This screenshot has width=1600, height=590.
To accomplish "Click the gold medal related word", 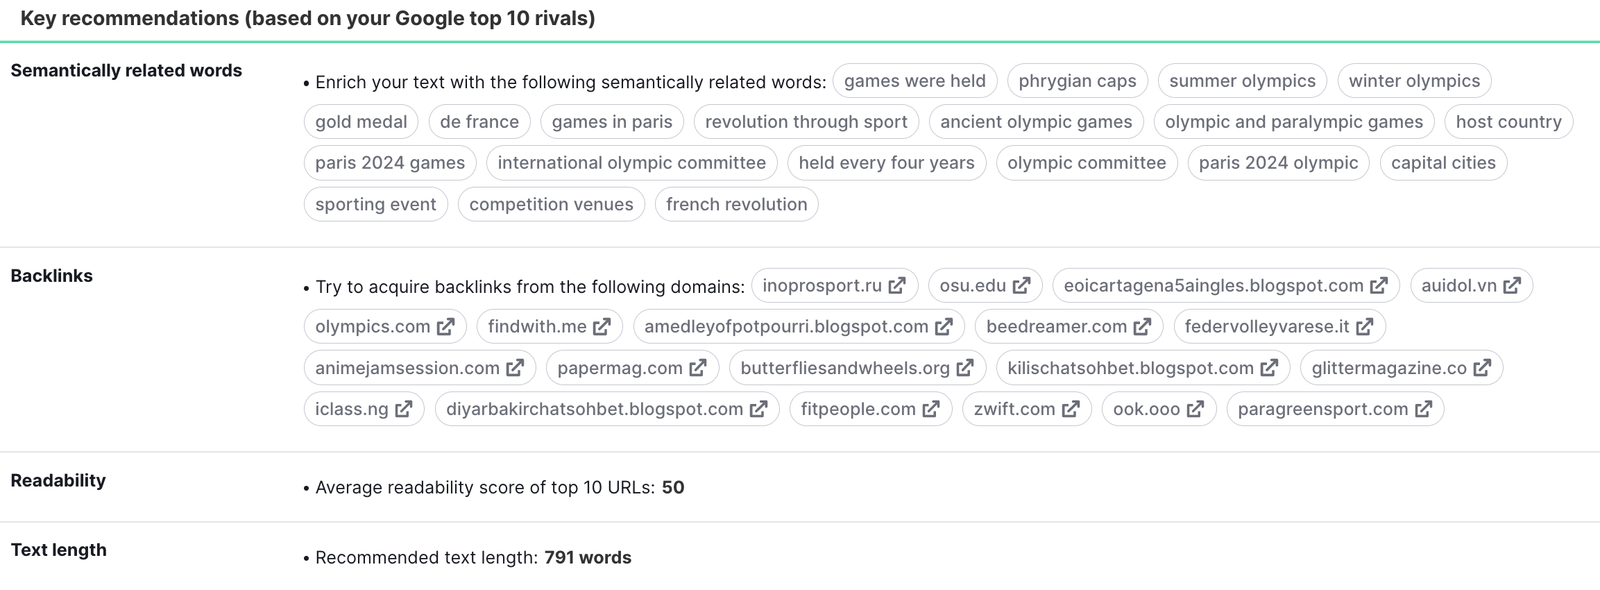I will coord(360,121).
